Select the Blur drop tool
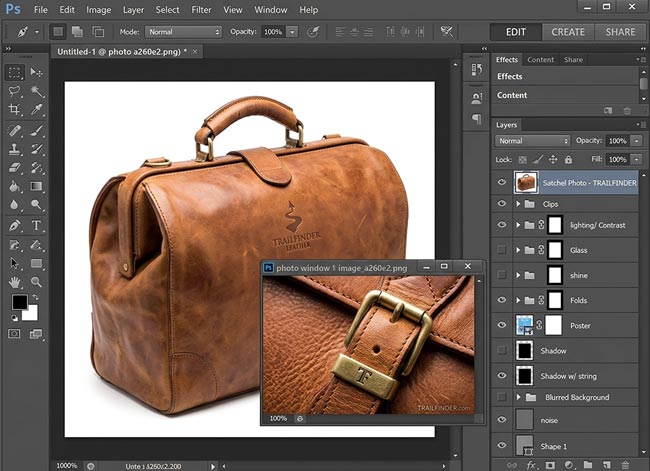The height and width of the screenshot is (471, 650). 15,205
